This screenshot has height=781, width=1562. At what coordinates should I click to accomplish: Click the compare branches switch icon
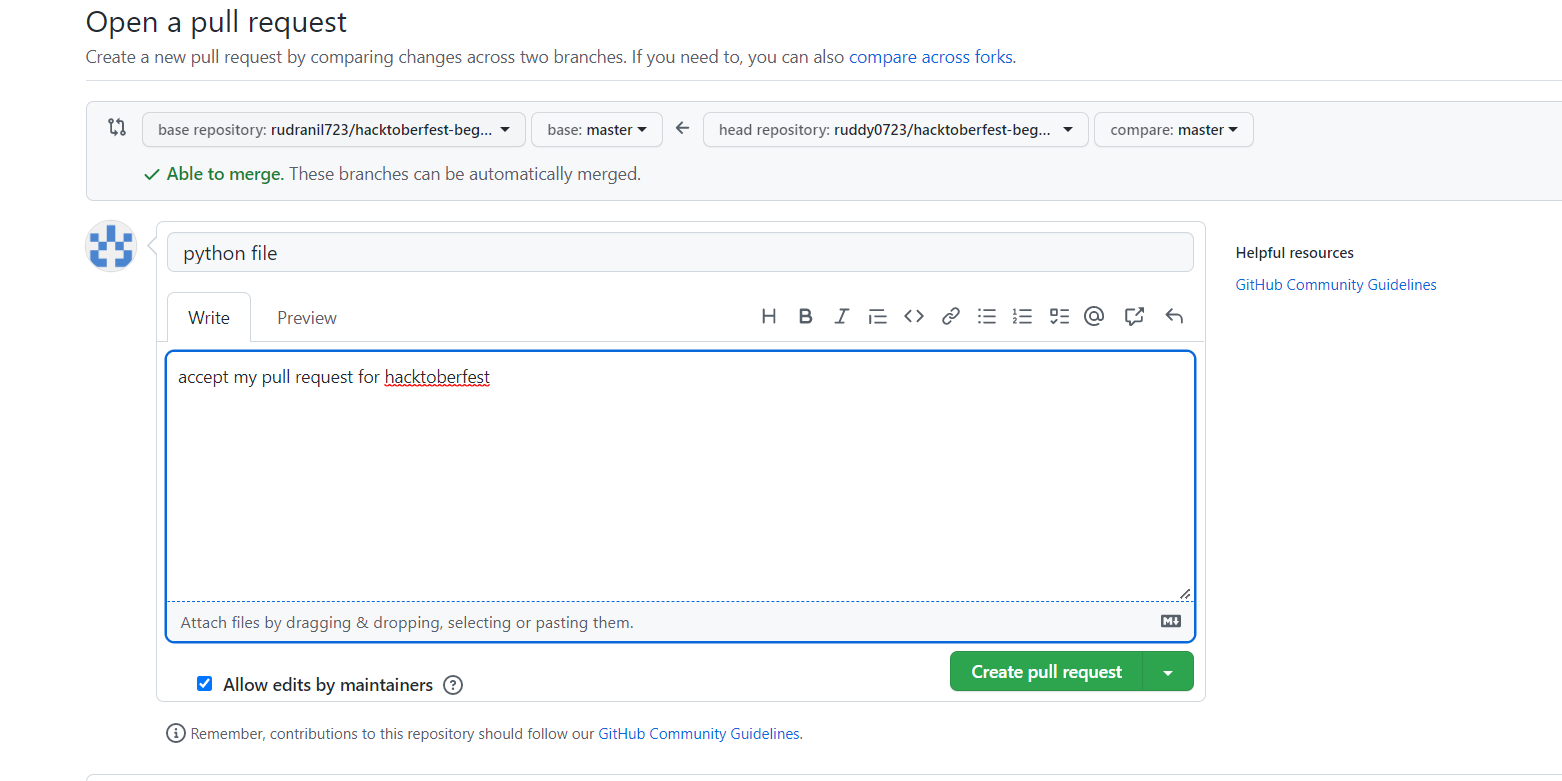[x=117, y=127]
